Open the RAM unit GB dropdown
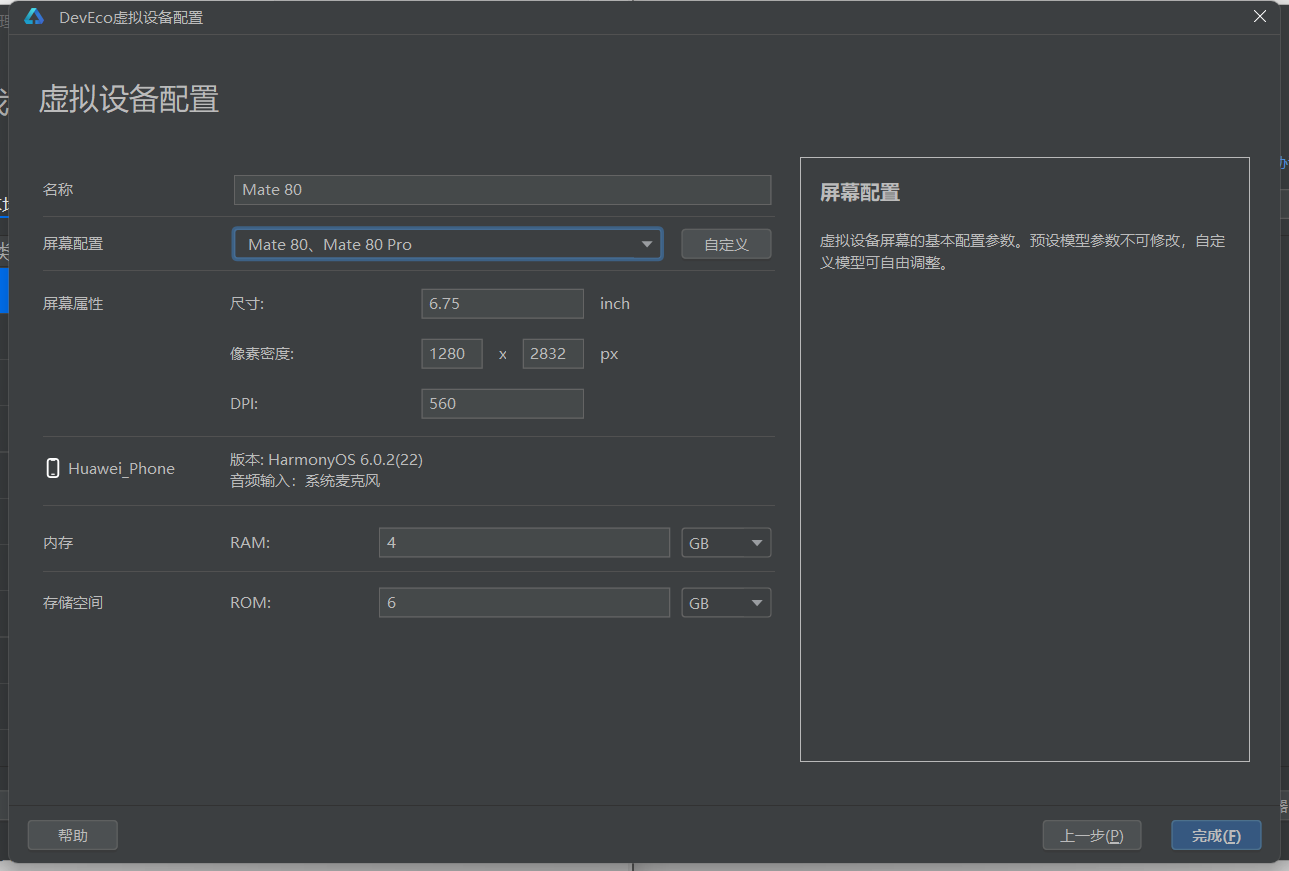The width and height of the screenshot is (1289, 871). [726, 543]
